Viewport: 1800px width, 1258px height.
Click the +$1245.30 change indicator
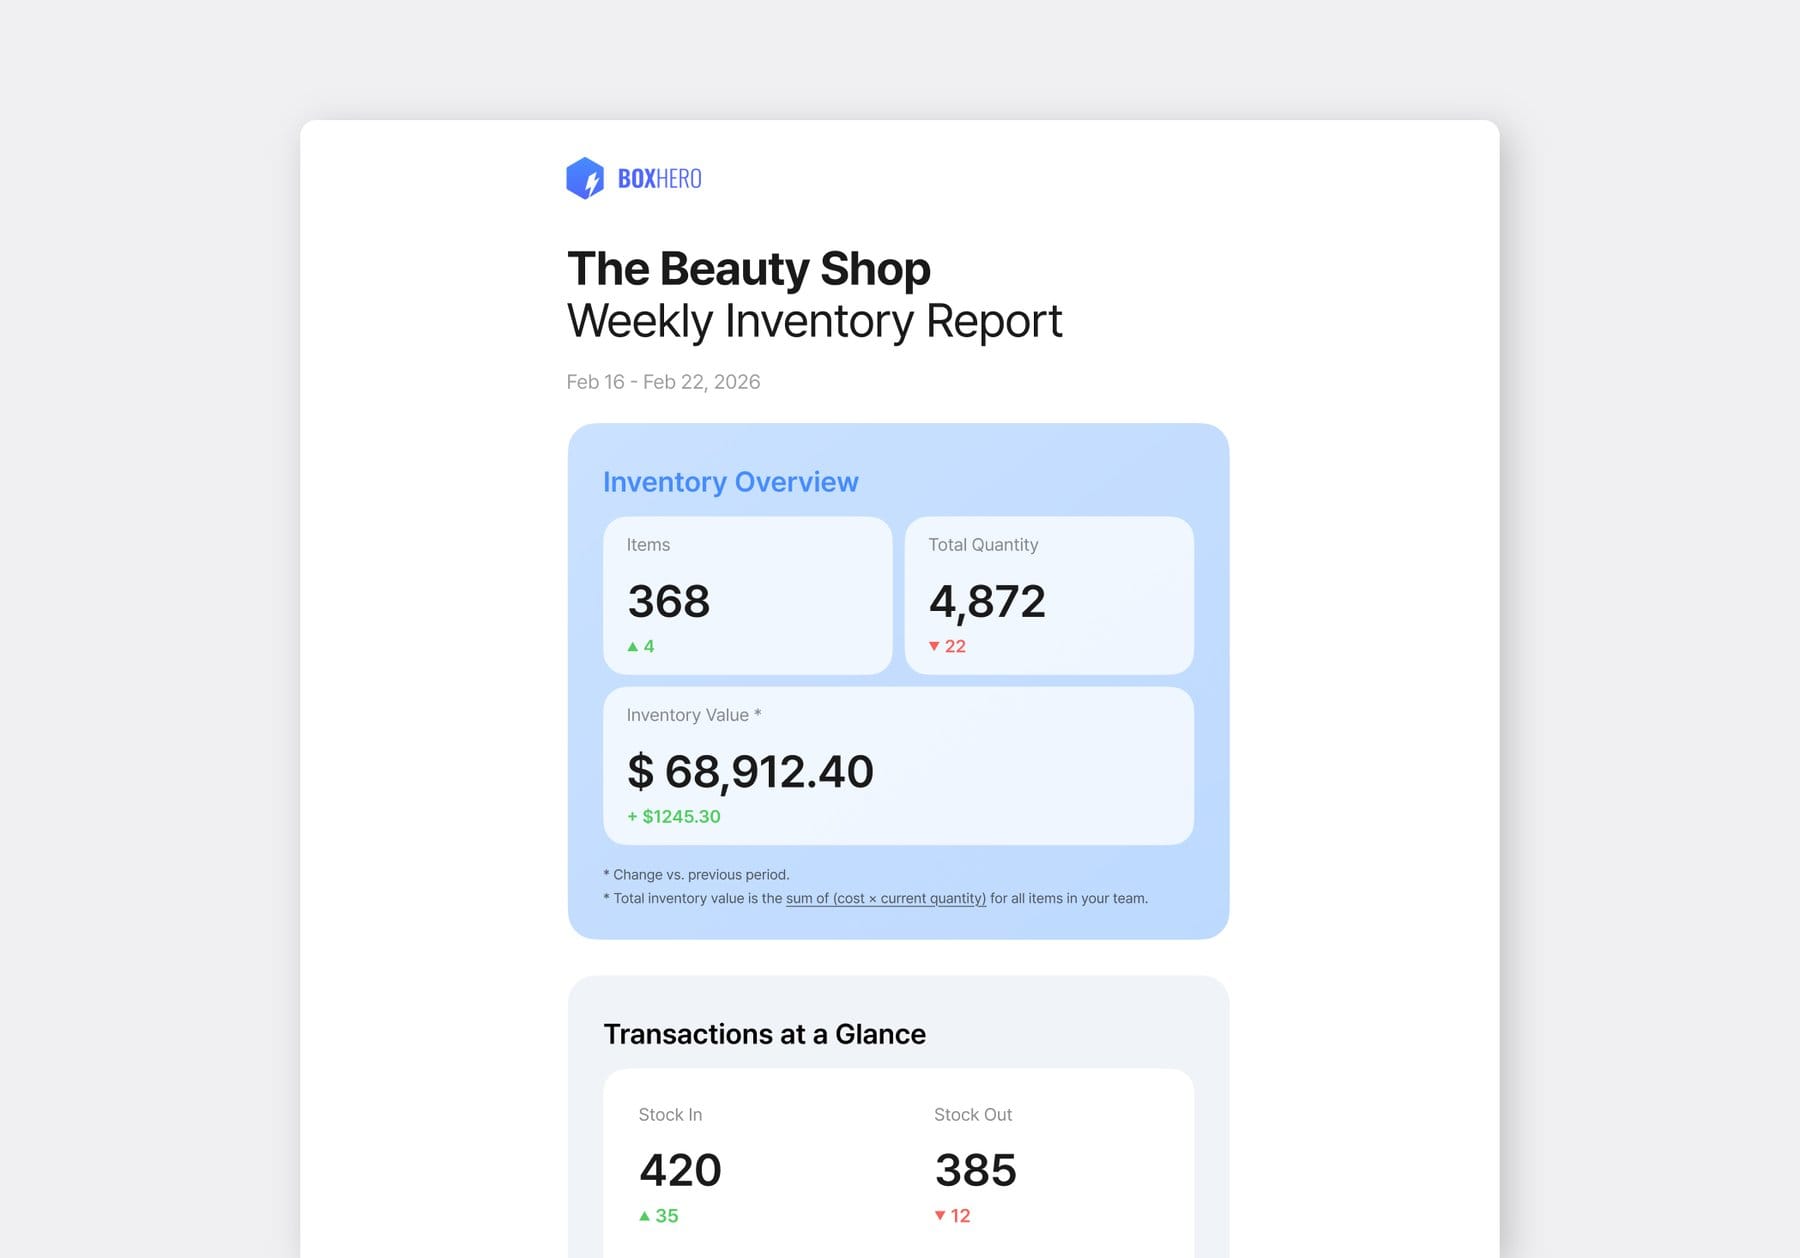point(673,816)
